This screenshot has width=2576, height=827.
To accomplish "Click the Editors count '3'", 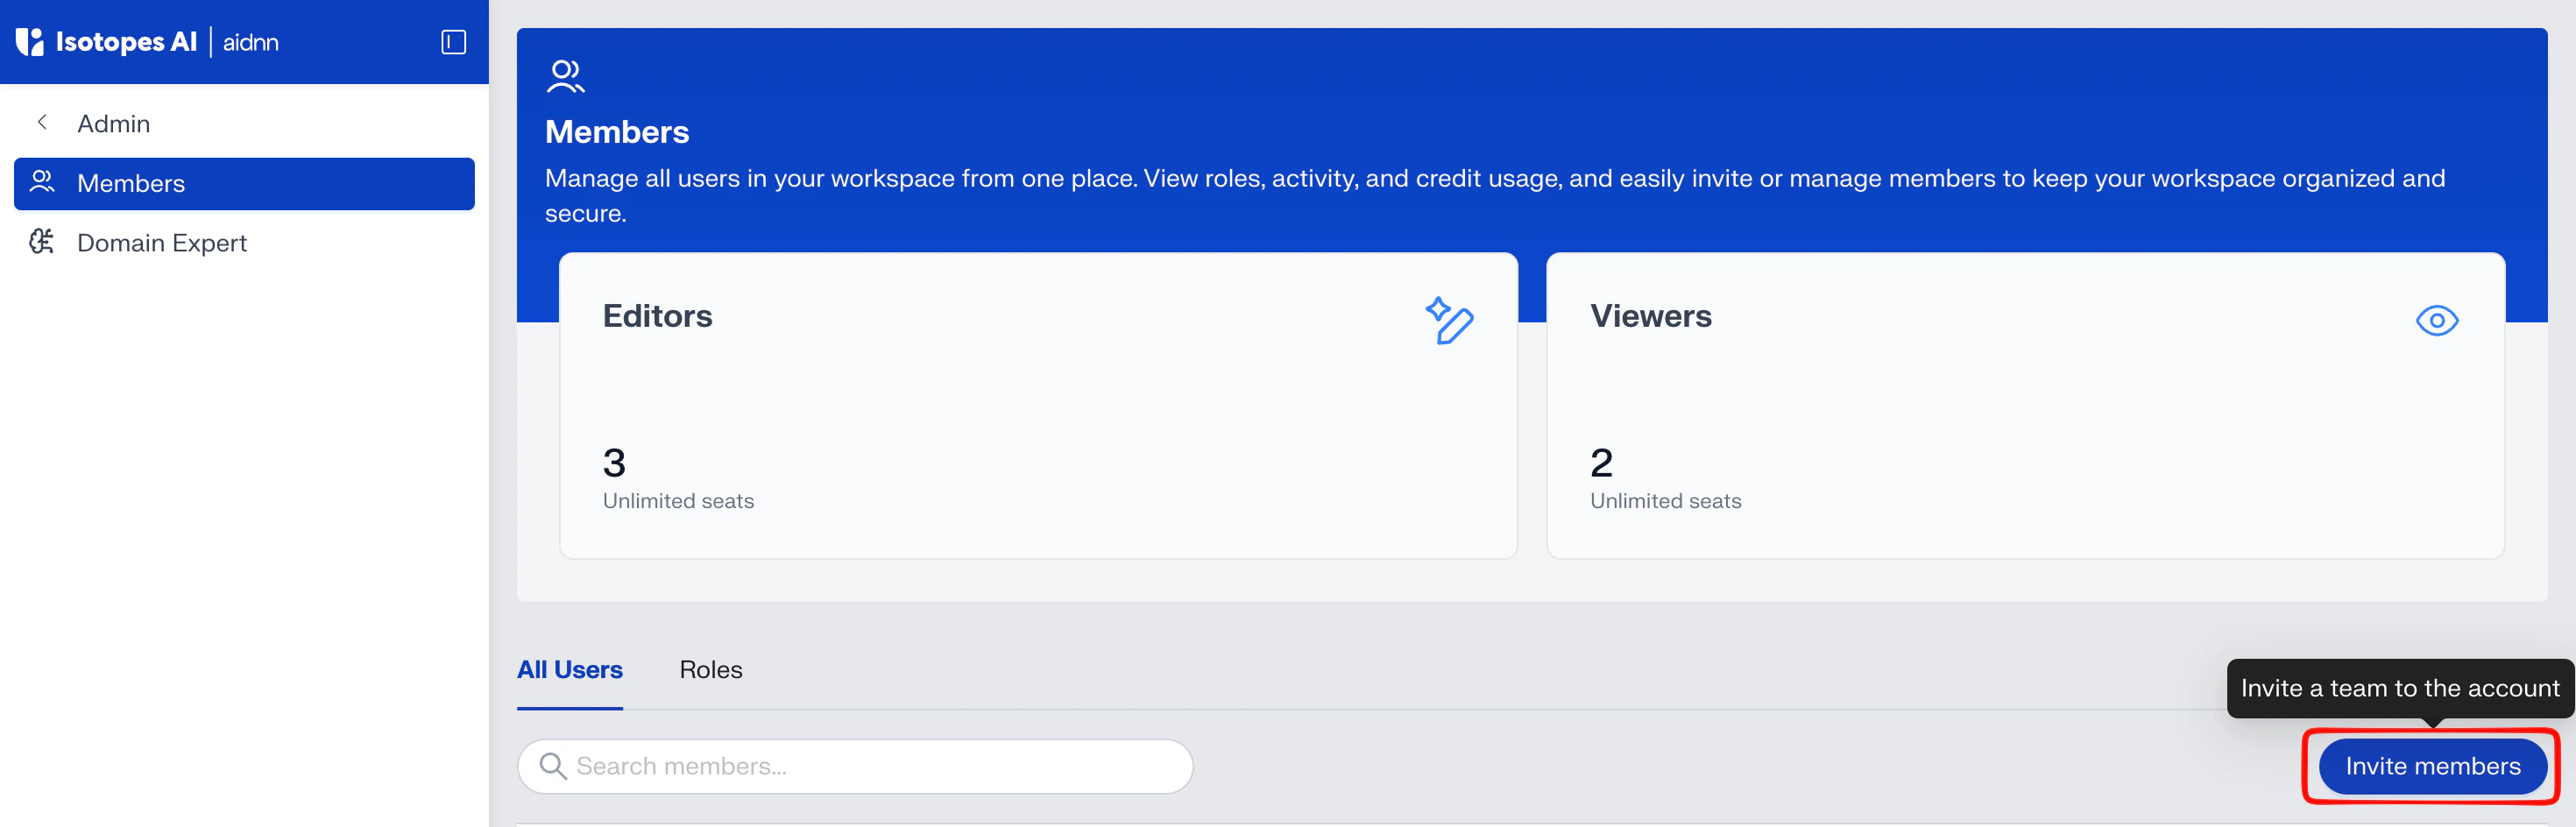I will coord(614,463).
